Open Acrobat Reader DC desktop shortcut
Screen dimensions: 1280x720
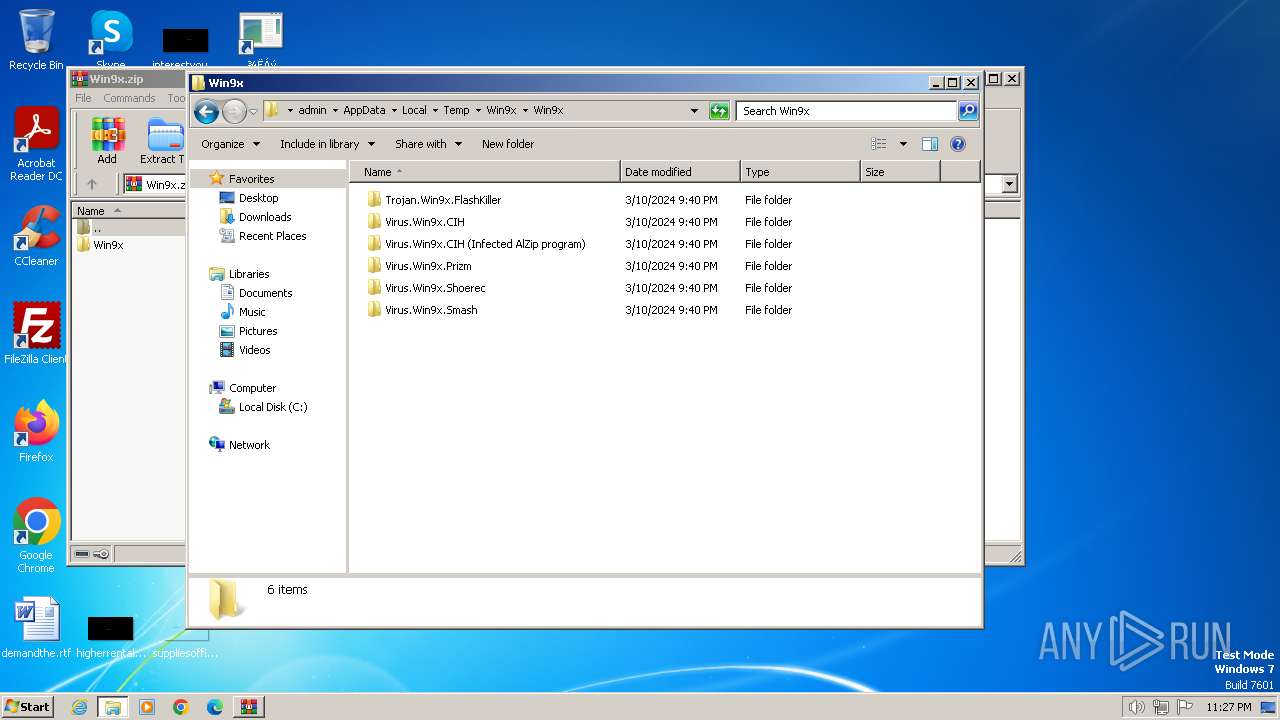point(36,145)
